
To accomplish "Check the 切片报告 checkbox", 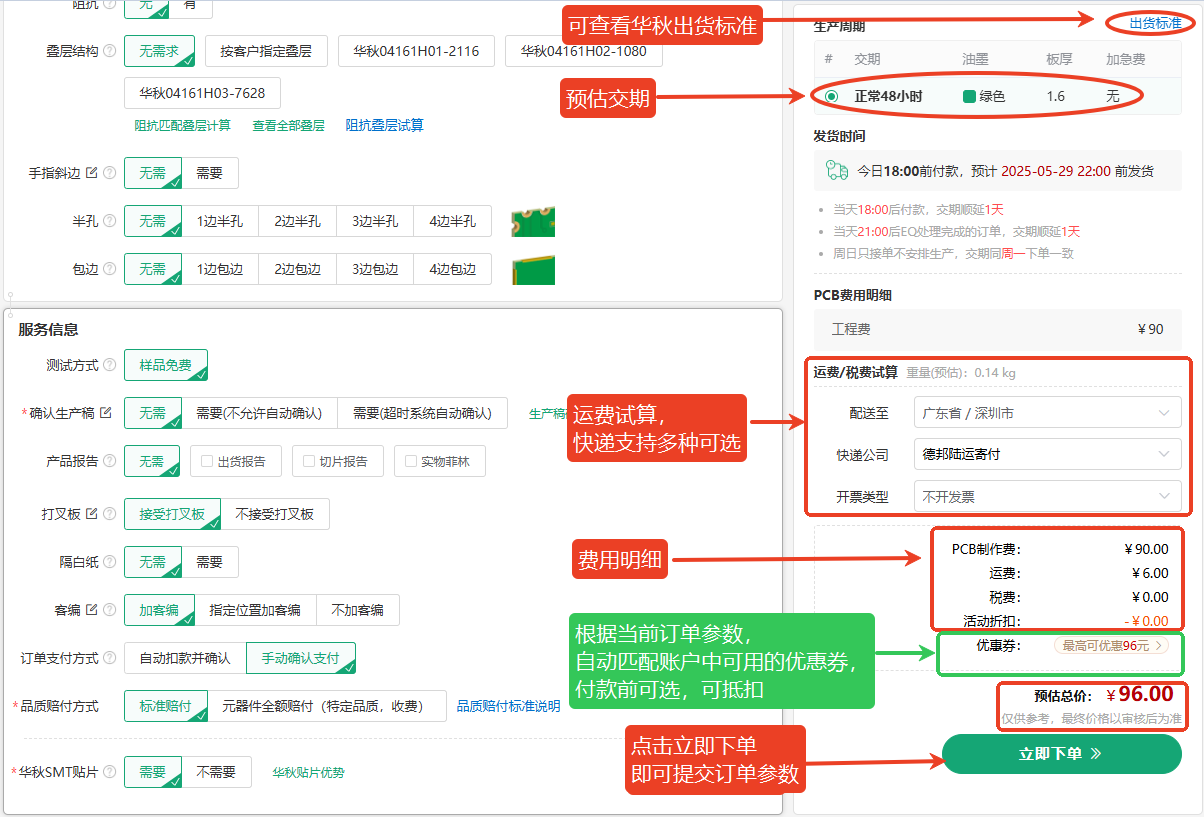I will point(309,462).
